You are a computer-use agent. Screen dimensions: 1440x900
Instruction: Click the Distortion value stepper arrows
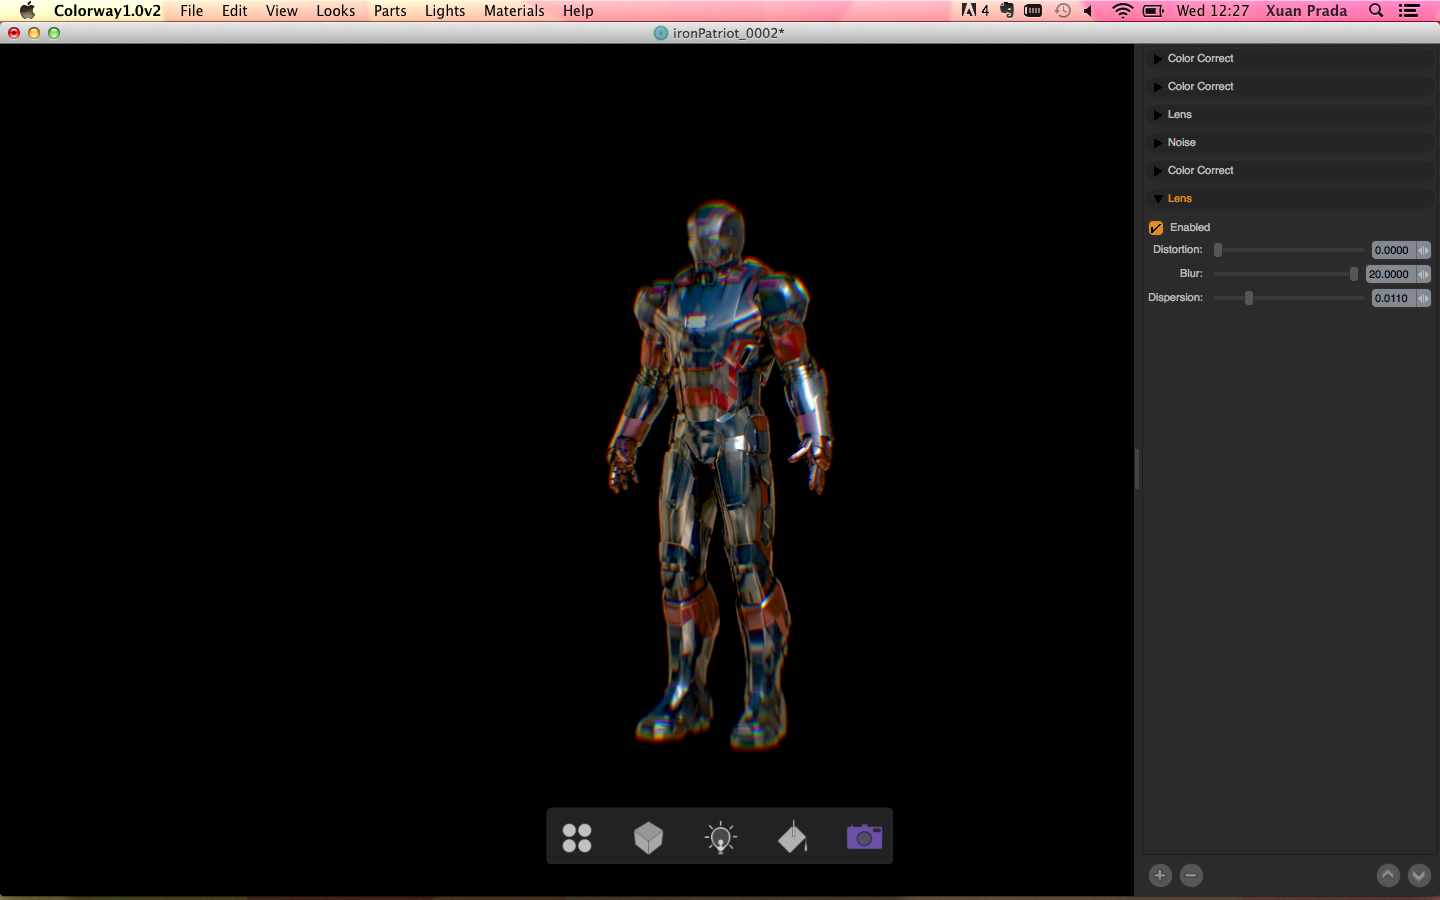pyautogui.click(x=1424, y=250)
